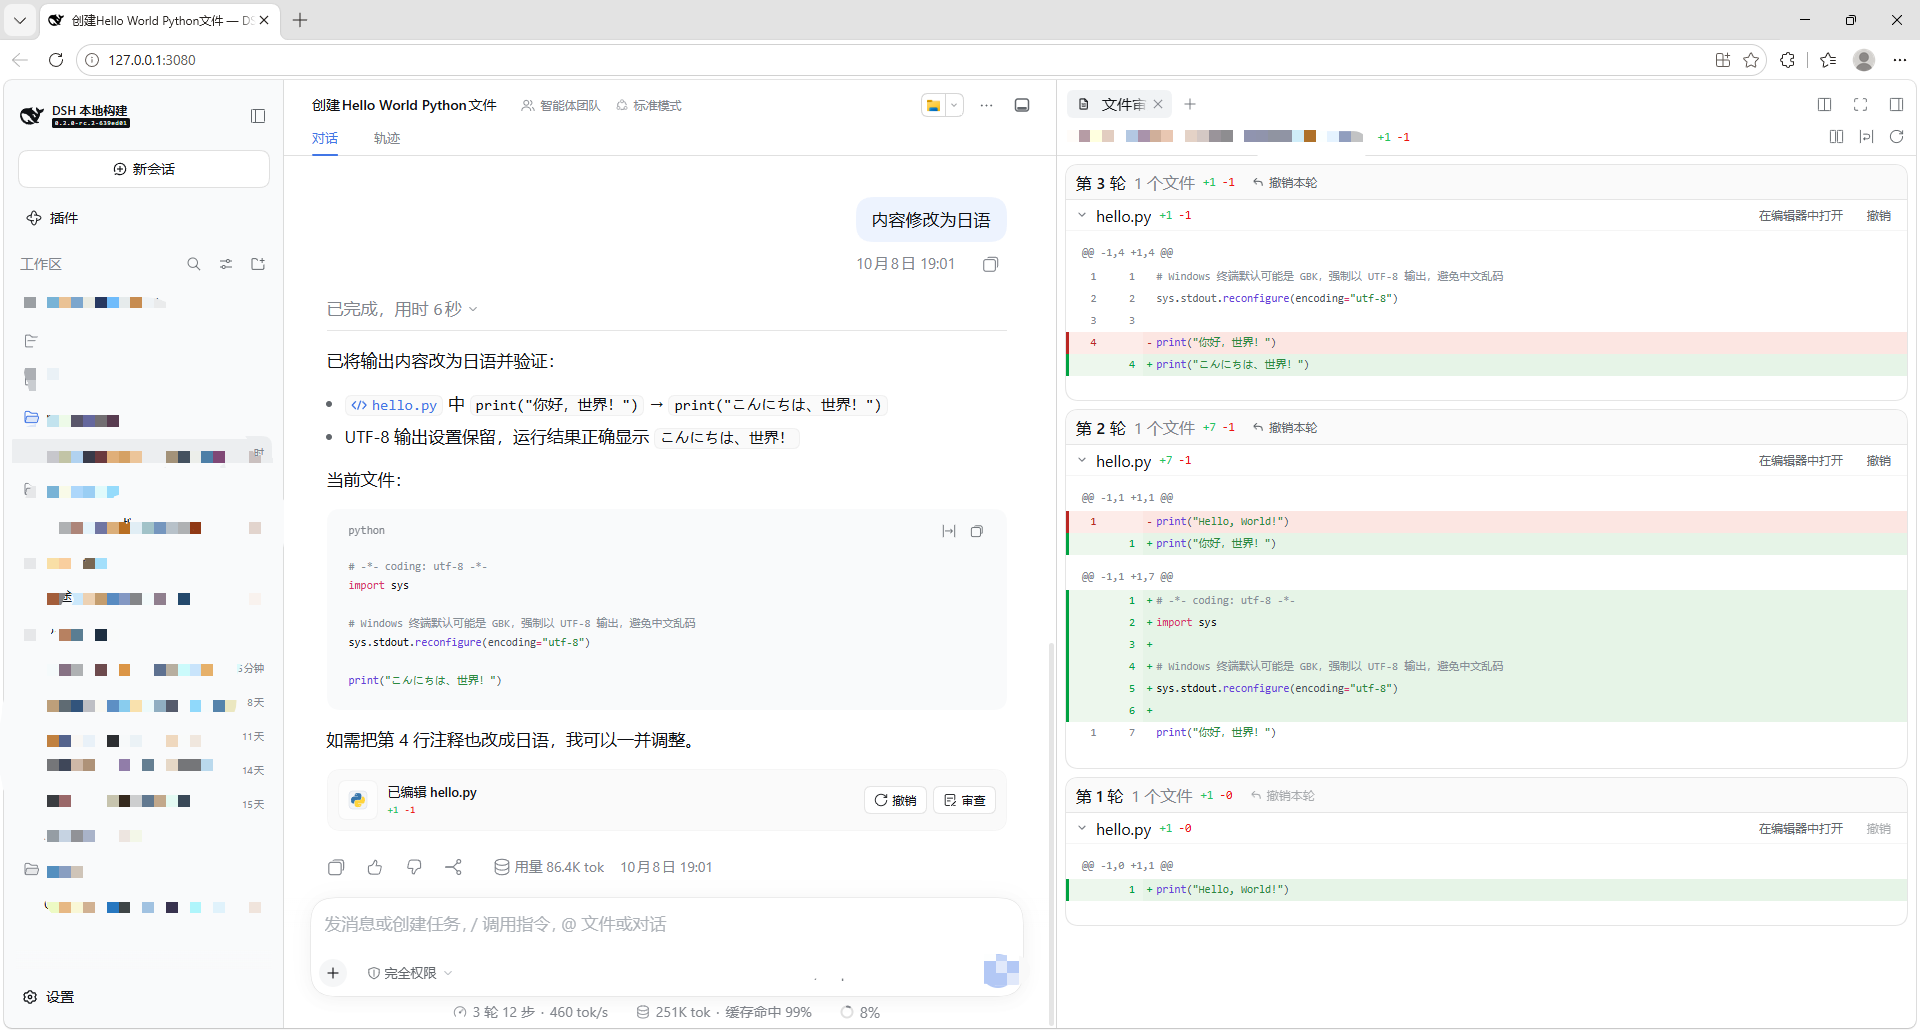Open the 完全权限 permission dropdown

click(410, 973)
